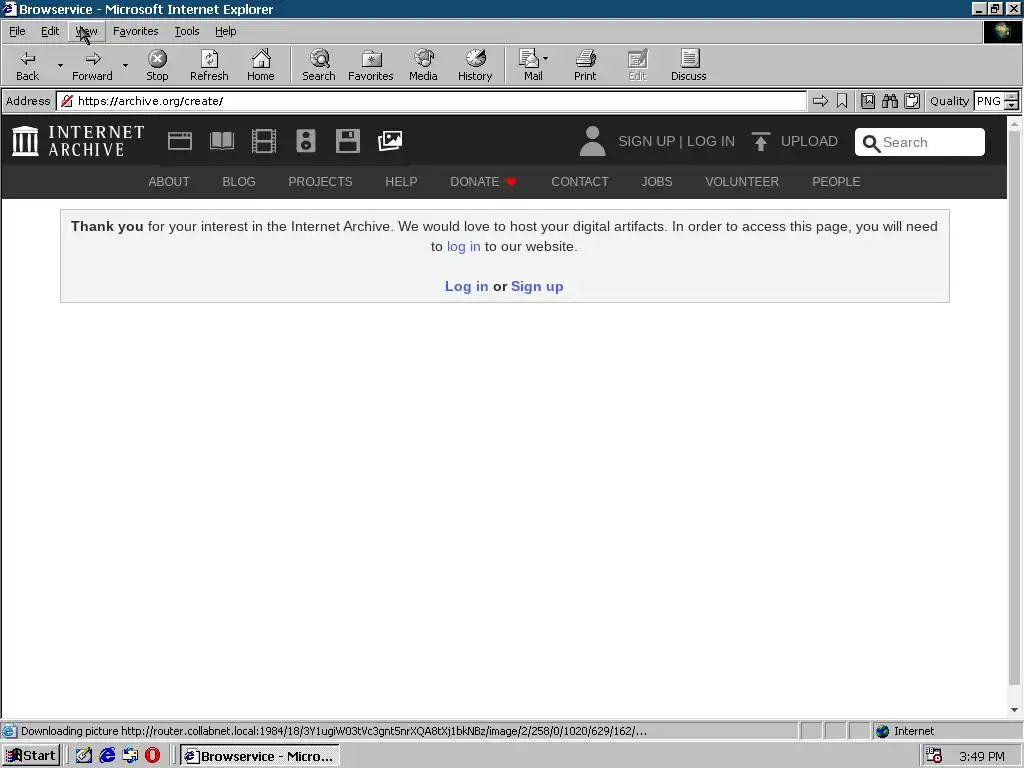Open the JOBS navigation link
1024x768 pixels.
coord(656,182)
